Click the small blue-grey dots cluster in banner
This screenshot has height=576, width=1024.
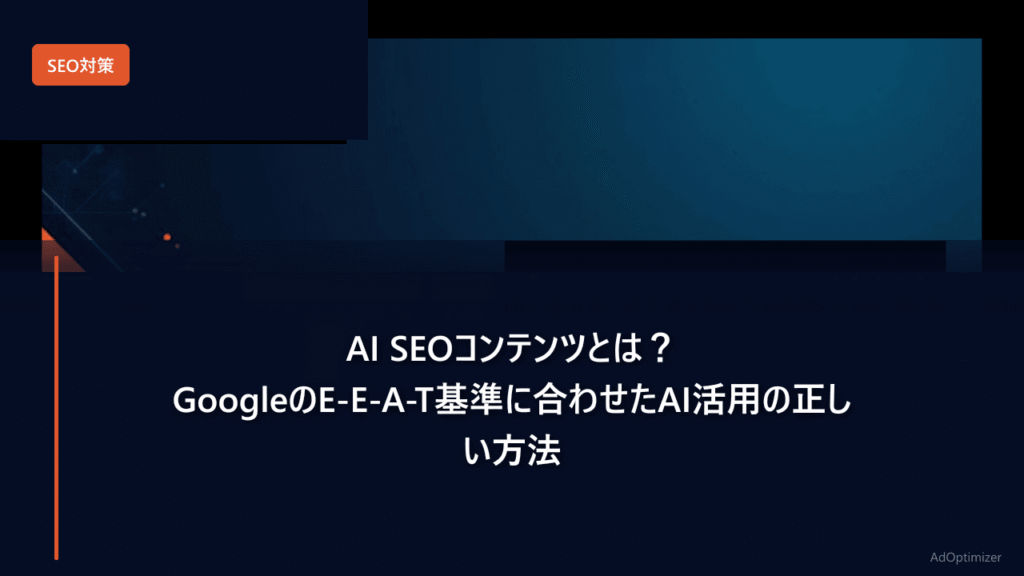point(138,212)
